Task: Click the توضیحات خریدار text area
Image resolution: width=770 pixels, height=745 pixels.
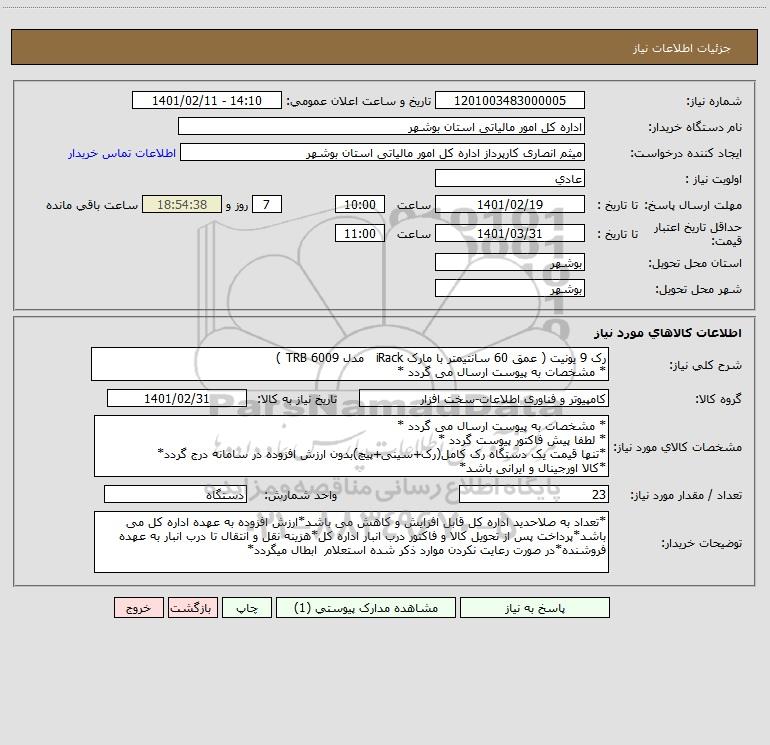Action: tap(351, 542)
